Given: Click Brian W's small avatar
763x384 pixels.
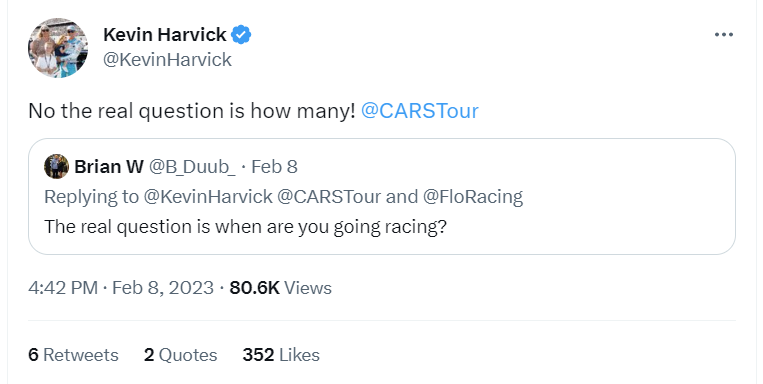Looking at the screenshot, I should (x=56, y=166).
